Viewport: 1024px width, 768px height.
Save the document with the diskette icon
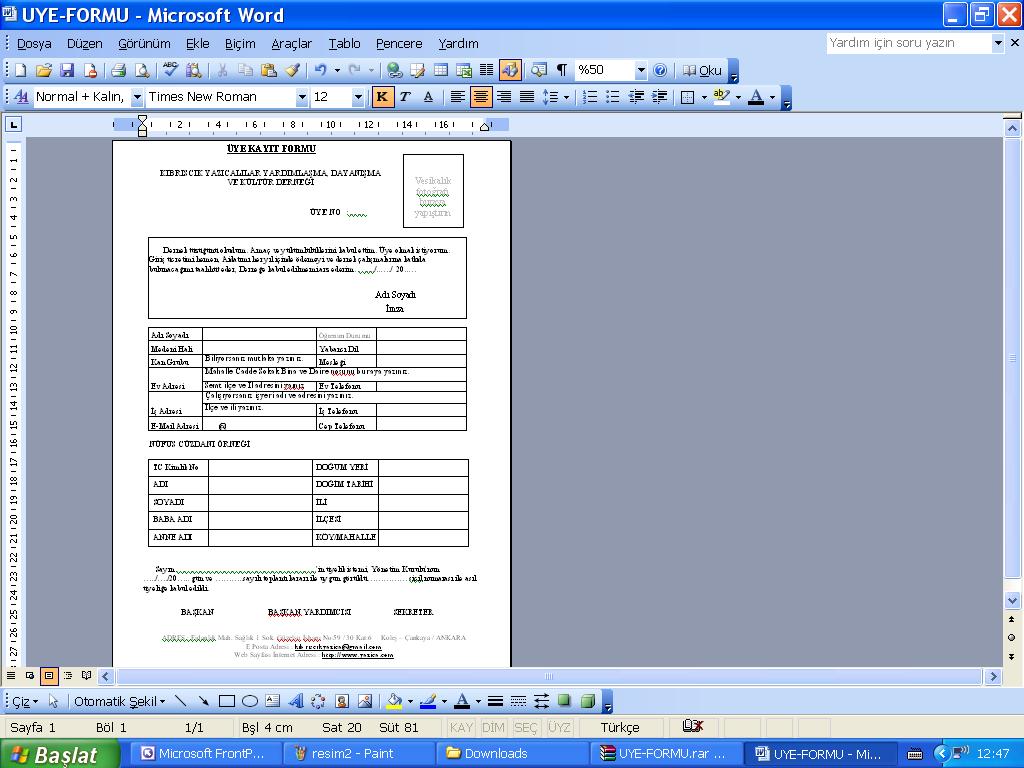click(67, 70)
